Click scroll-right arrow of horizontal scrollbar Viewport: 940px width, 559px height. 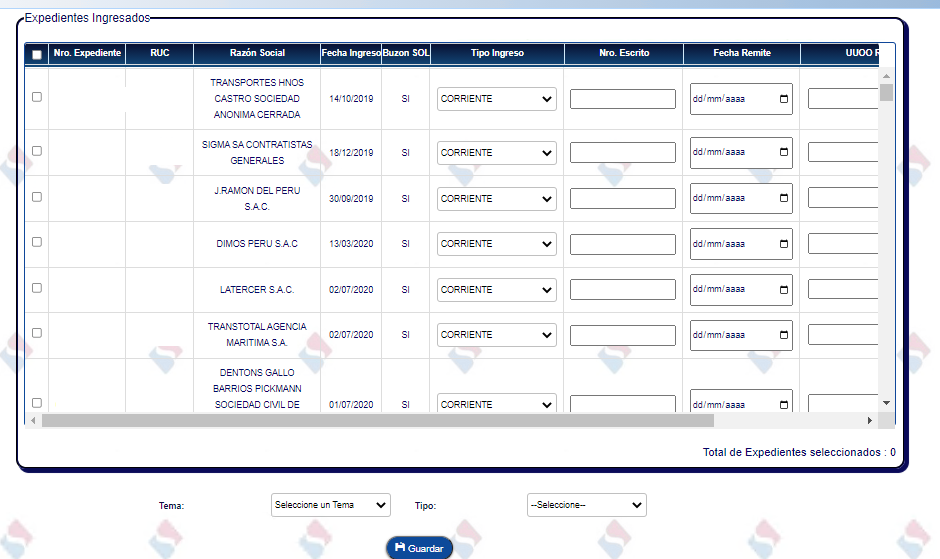point(870,420)
